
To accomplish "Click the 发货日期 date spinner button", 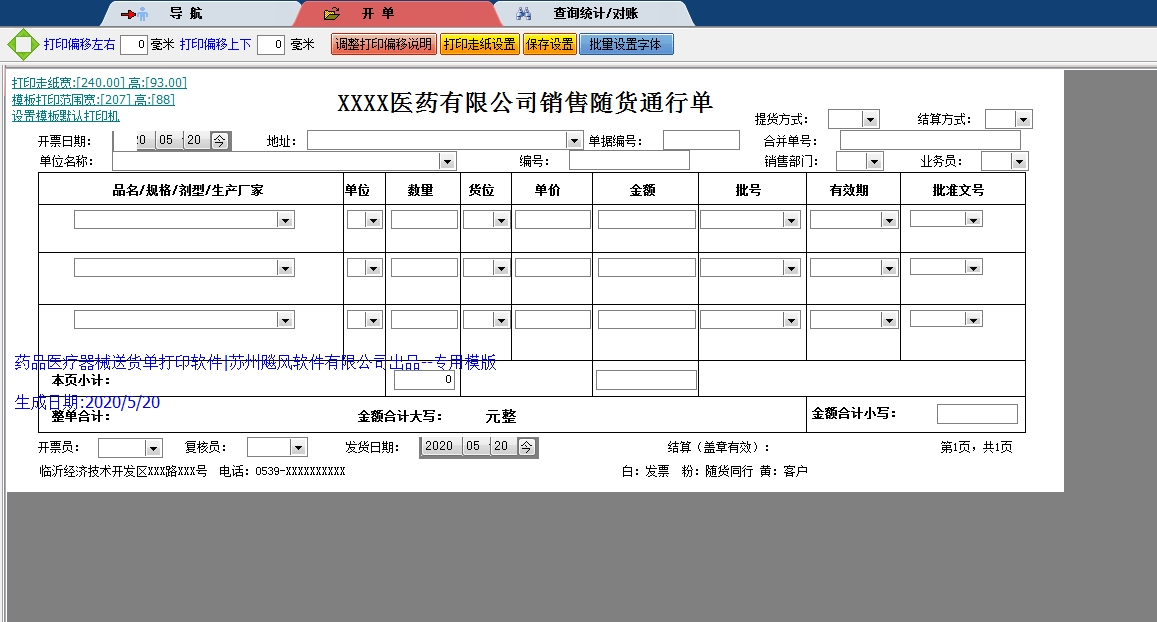I will coord(526,447).
